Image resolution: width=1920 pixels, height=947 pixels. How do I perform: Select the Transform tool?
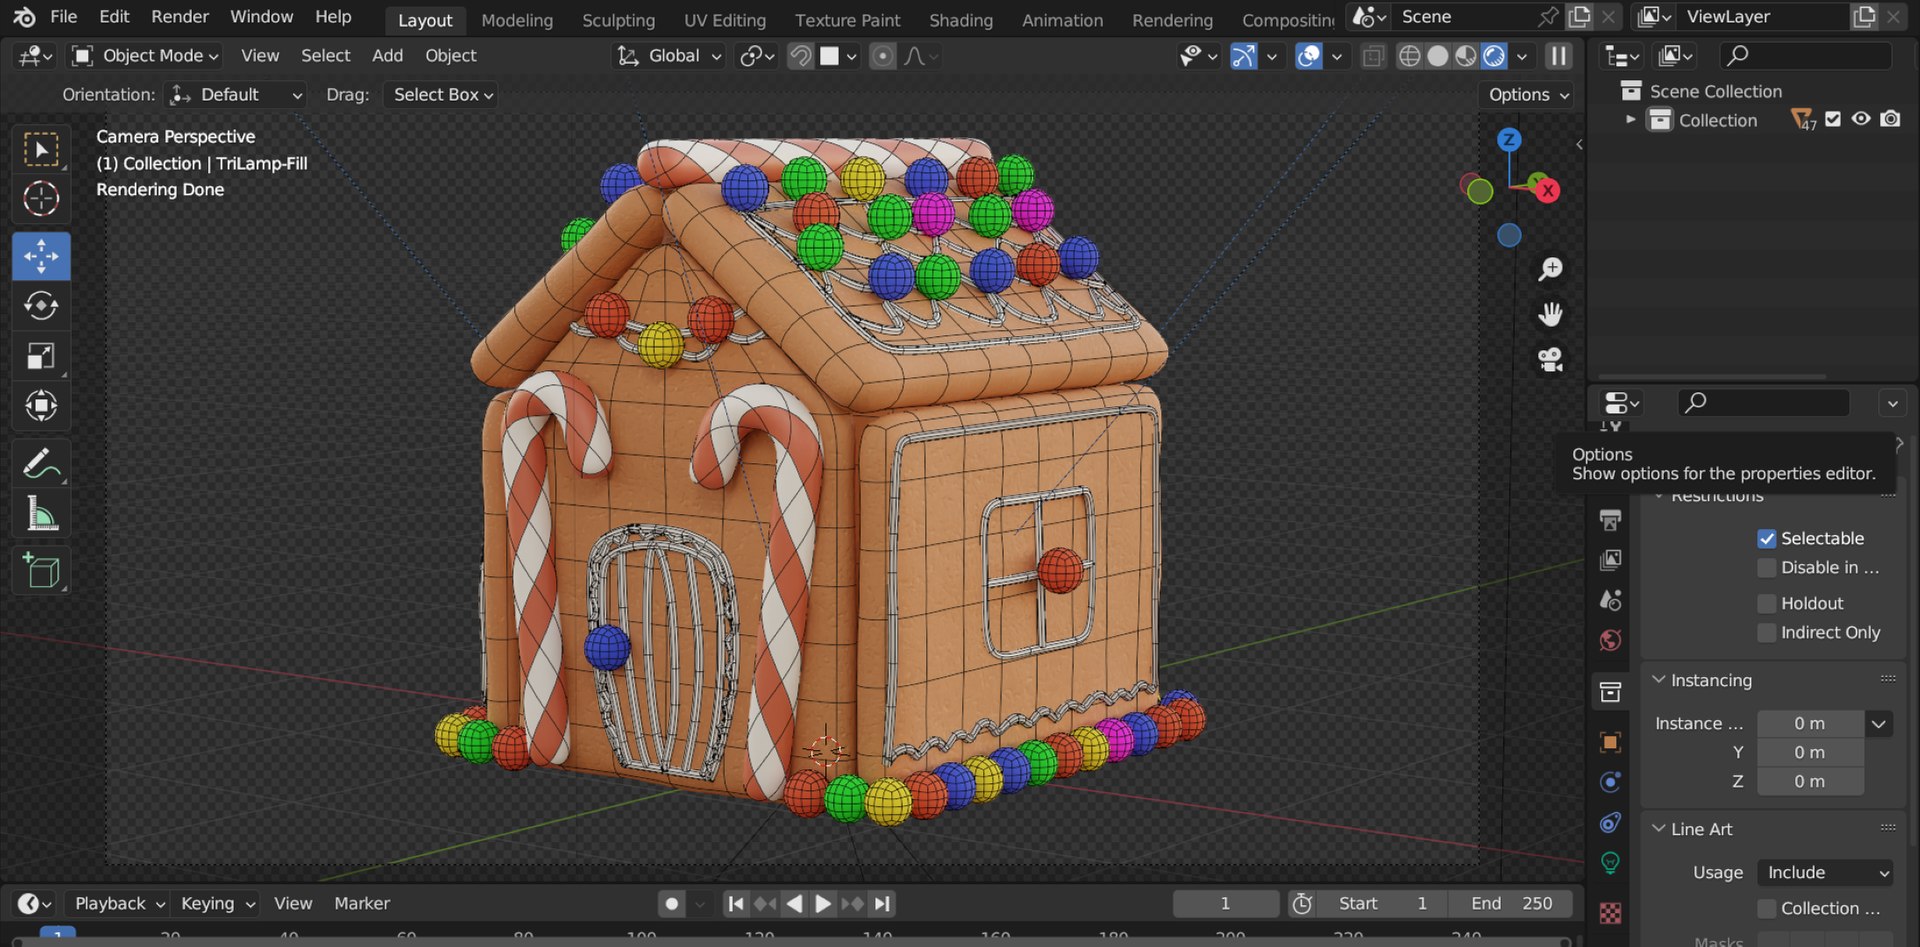point(41,406)
